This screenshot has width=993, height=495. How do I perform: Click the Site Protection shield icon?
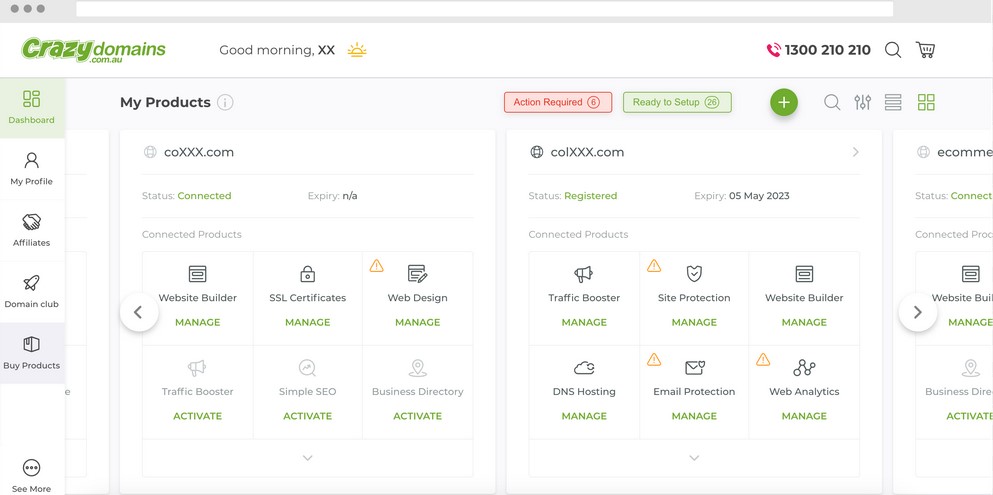click(x=694, y=274)
